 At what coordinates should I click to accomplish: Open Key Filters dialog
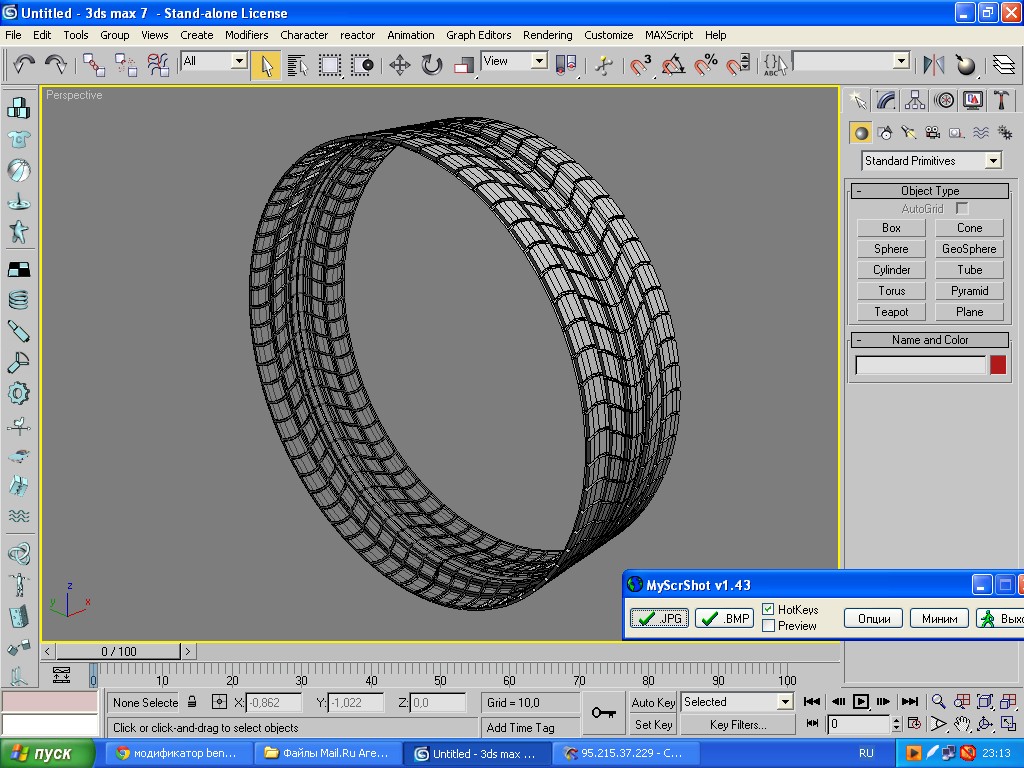[x=738, y=724]
